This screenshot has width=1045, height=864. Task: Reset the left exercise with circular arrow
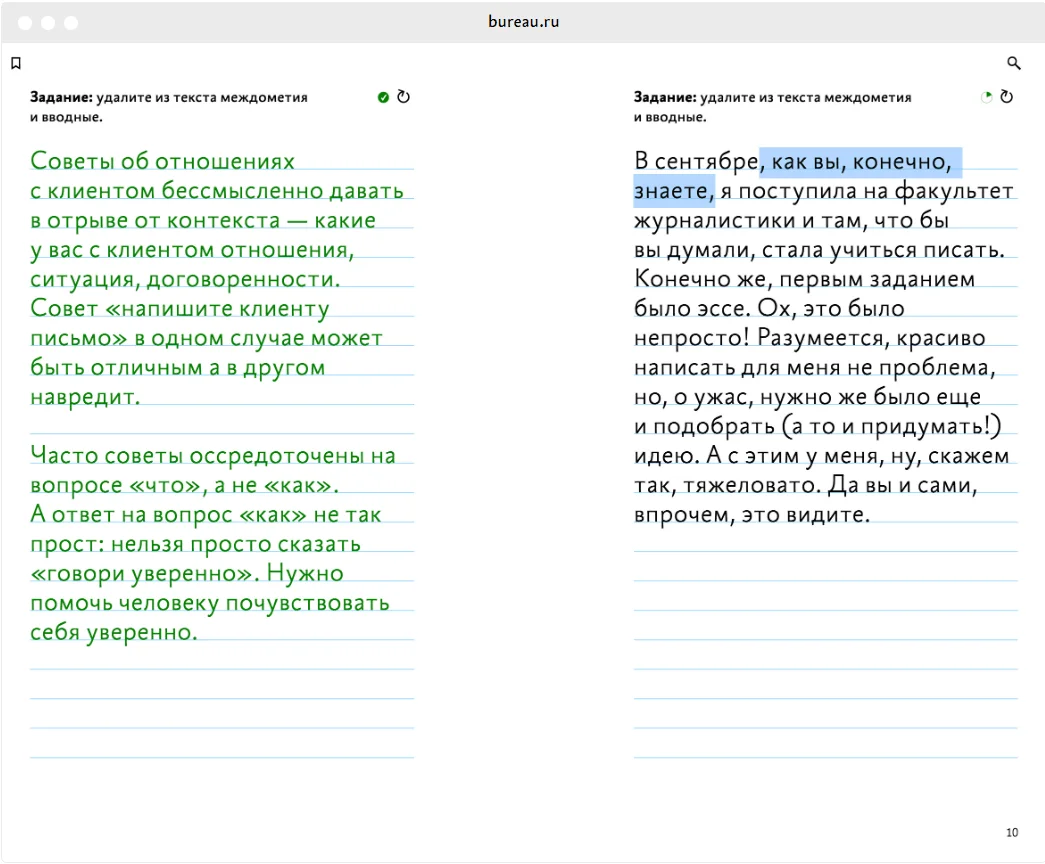pos(403,97)
